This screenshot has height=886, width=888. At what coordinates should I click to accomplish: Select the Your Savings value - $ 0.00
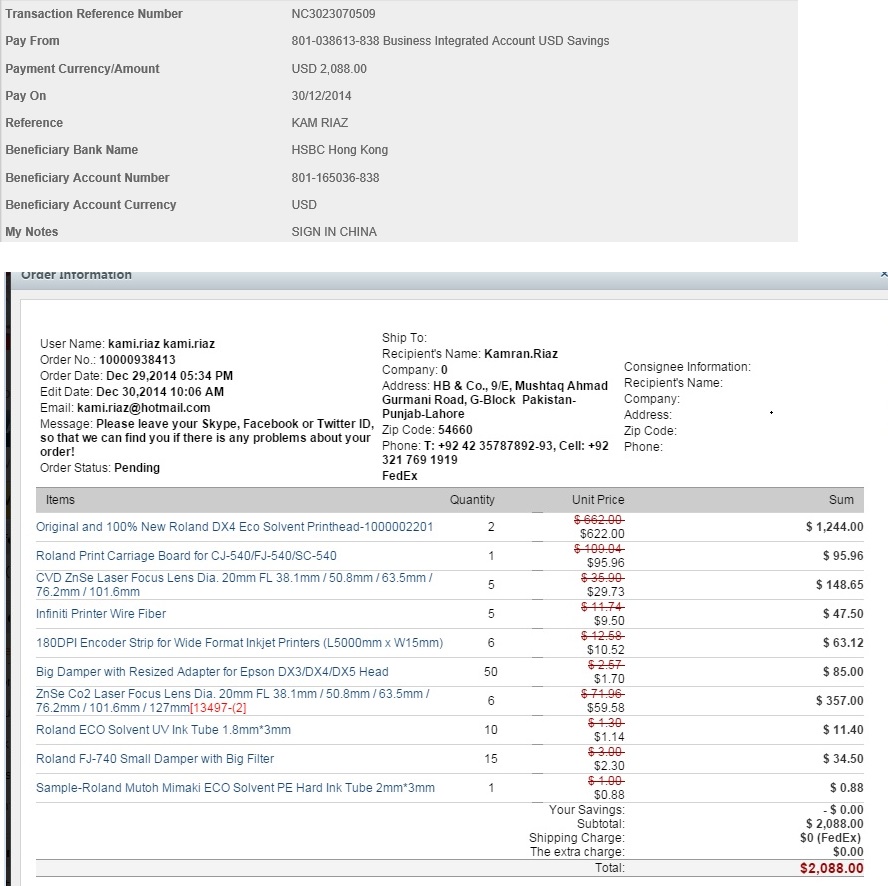click(x=843, y=810)
